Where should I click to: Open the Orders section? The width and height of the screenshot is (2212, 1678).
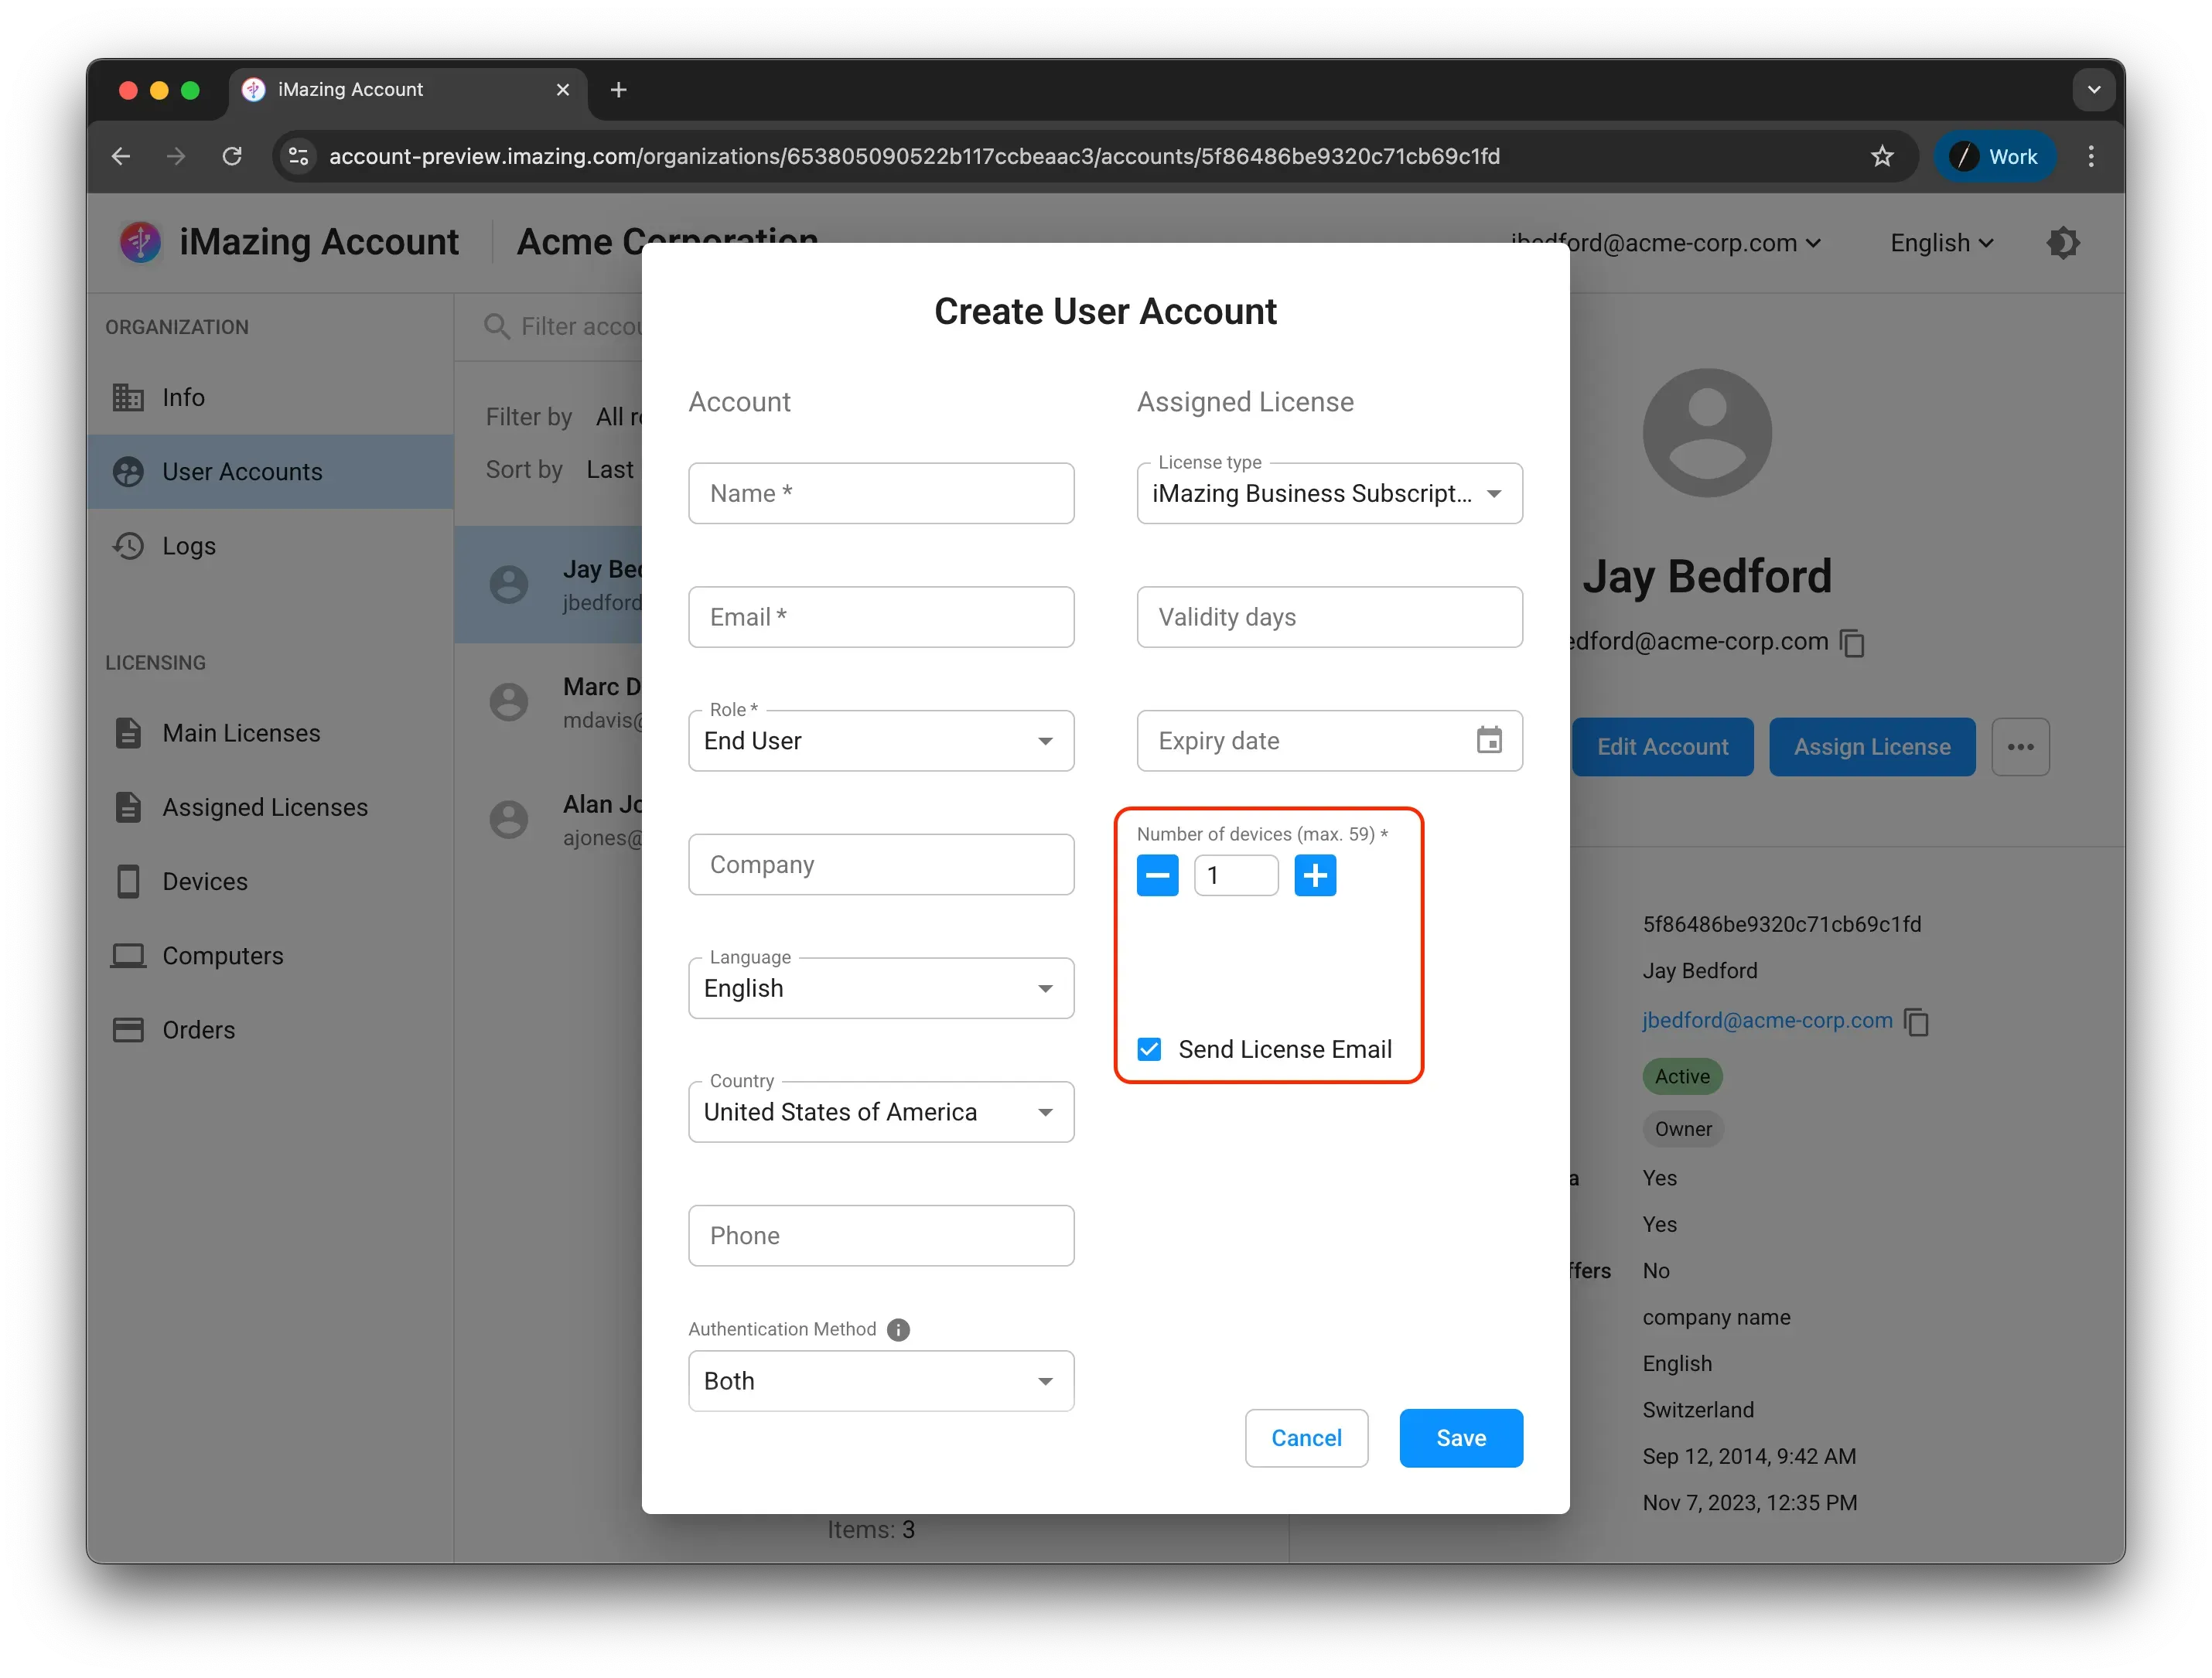pos(200,1029)
